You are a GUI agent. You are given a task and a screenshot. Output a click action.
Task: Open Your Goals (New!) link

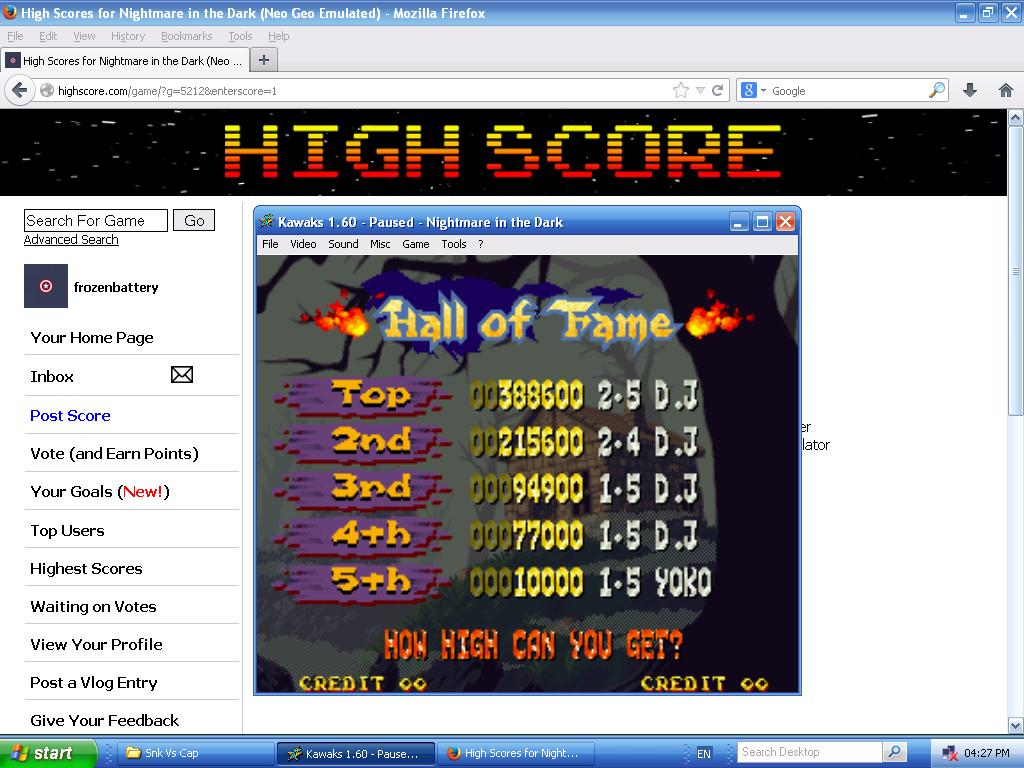100,492
